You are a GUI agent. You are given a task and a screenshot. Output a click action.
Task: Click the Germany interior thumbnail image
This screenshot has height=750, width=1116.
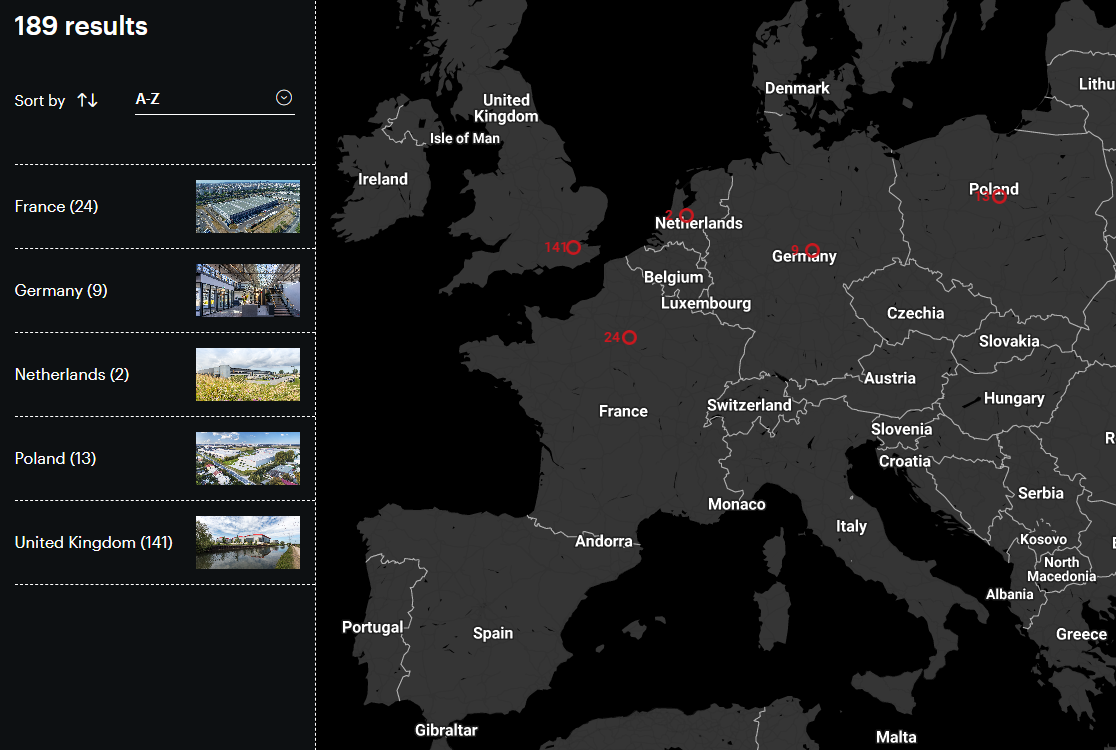tap(247, 290)
